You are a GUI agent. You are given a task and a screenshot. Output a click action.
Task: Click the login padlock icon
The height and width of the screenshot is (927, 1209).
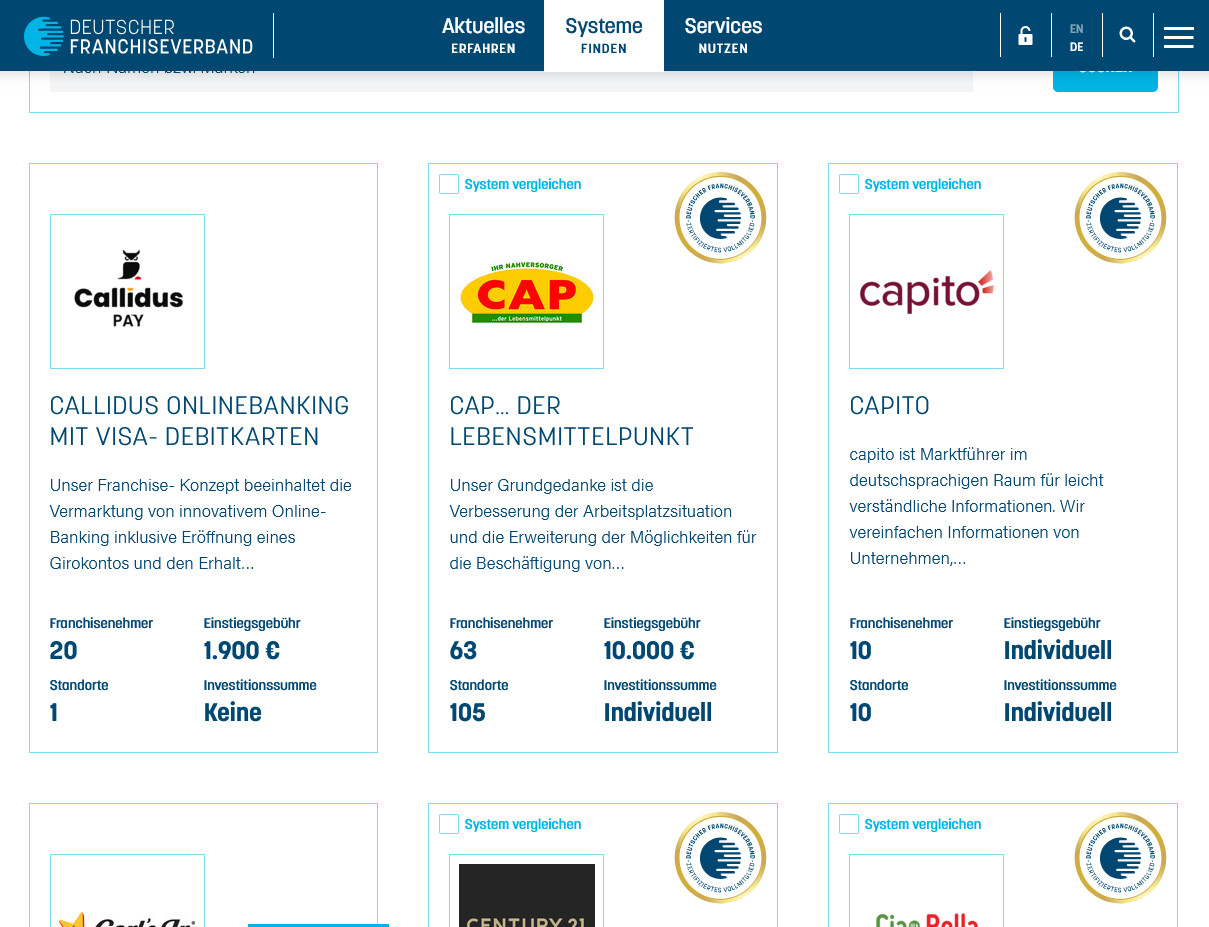[x=1025, y=36]
